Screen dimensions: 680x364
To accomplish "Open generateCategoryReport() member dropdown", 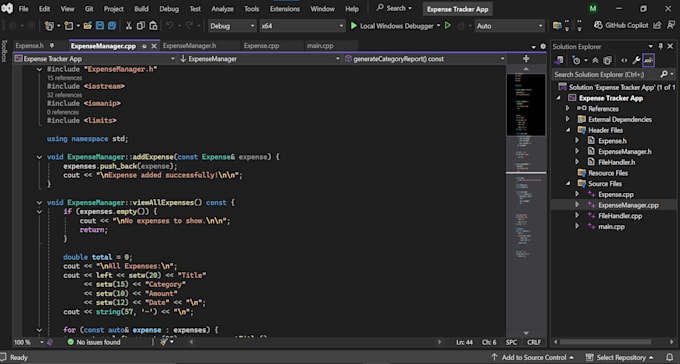I will pos(425,59).
